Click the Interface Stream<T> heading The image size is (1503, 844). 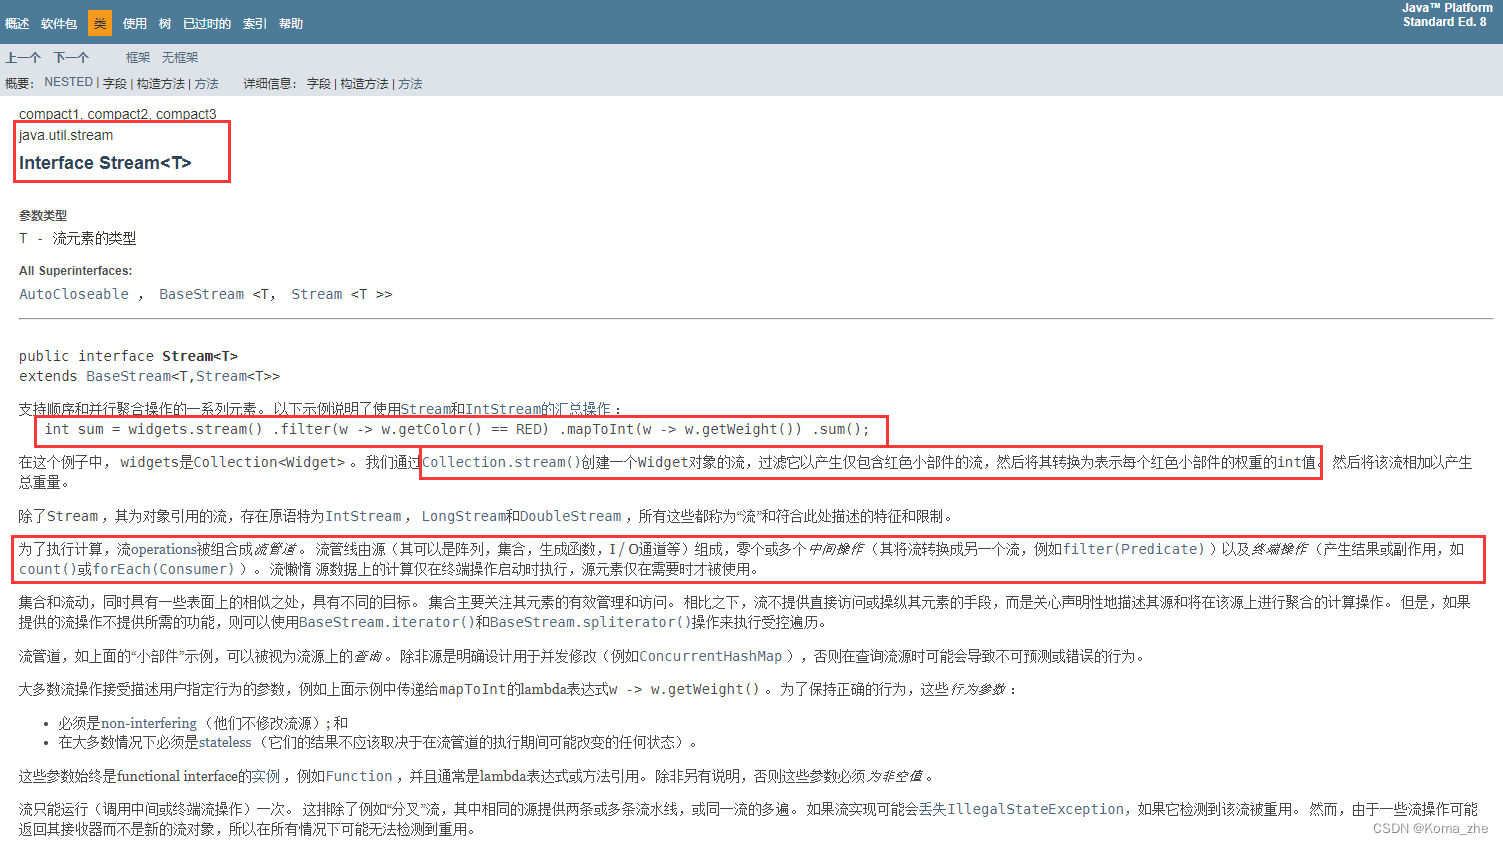pyautogui.click(x=105, y=163)
